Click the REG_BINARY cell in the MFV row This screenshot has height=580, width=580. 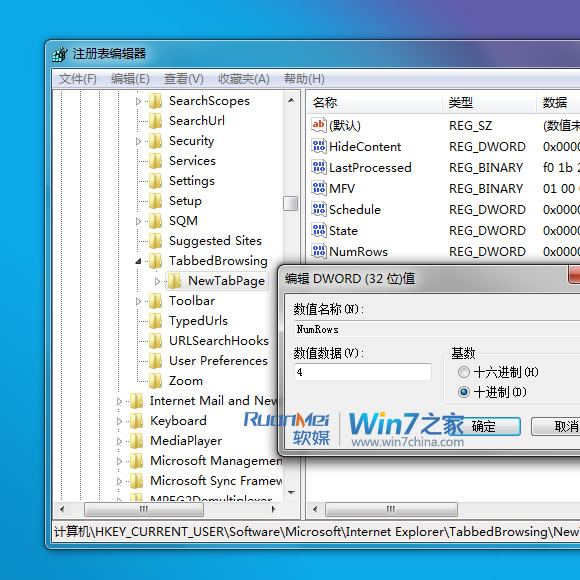(486, 189)
